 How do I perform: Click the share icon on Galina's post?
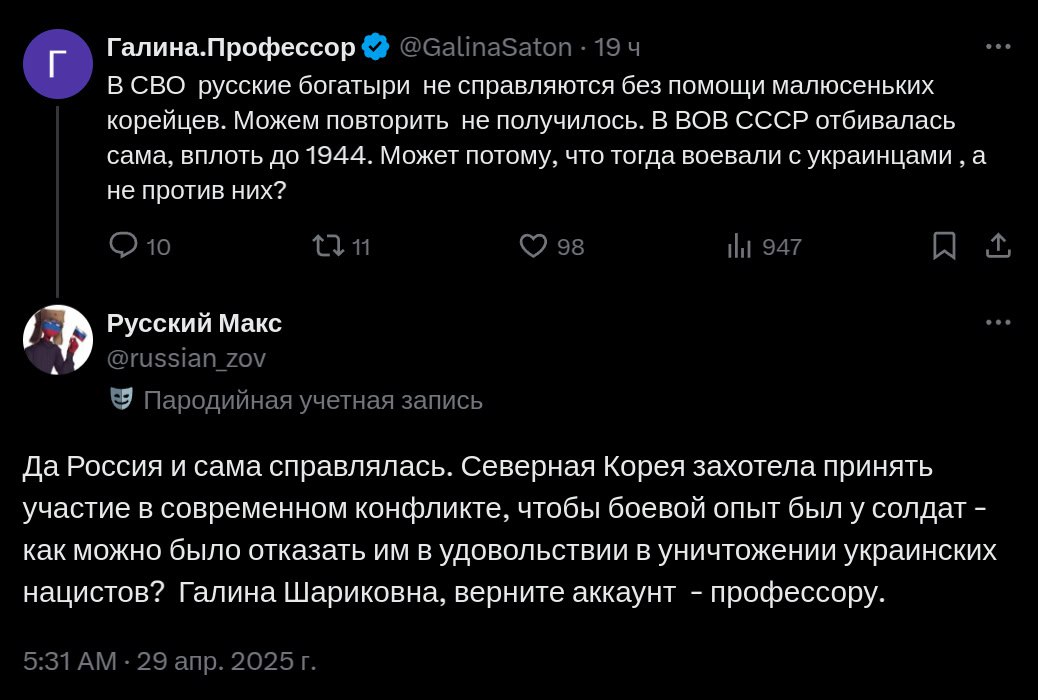click(x=999, y=246)
